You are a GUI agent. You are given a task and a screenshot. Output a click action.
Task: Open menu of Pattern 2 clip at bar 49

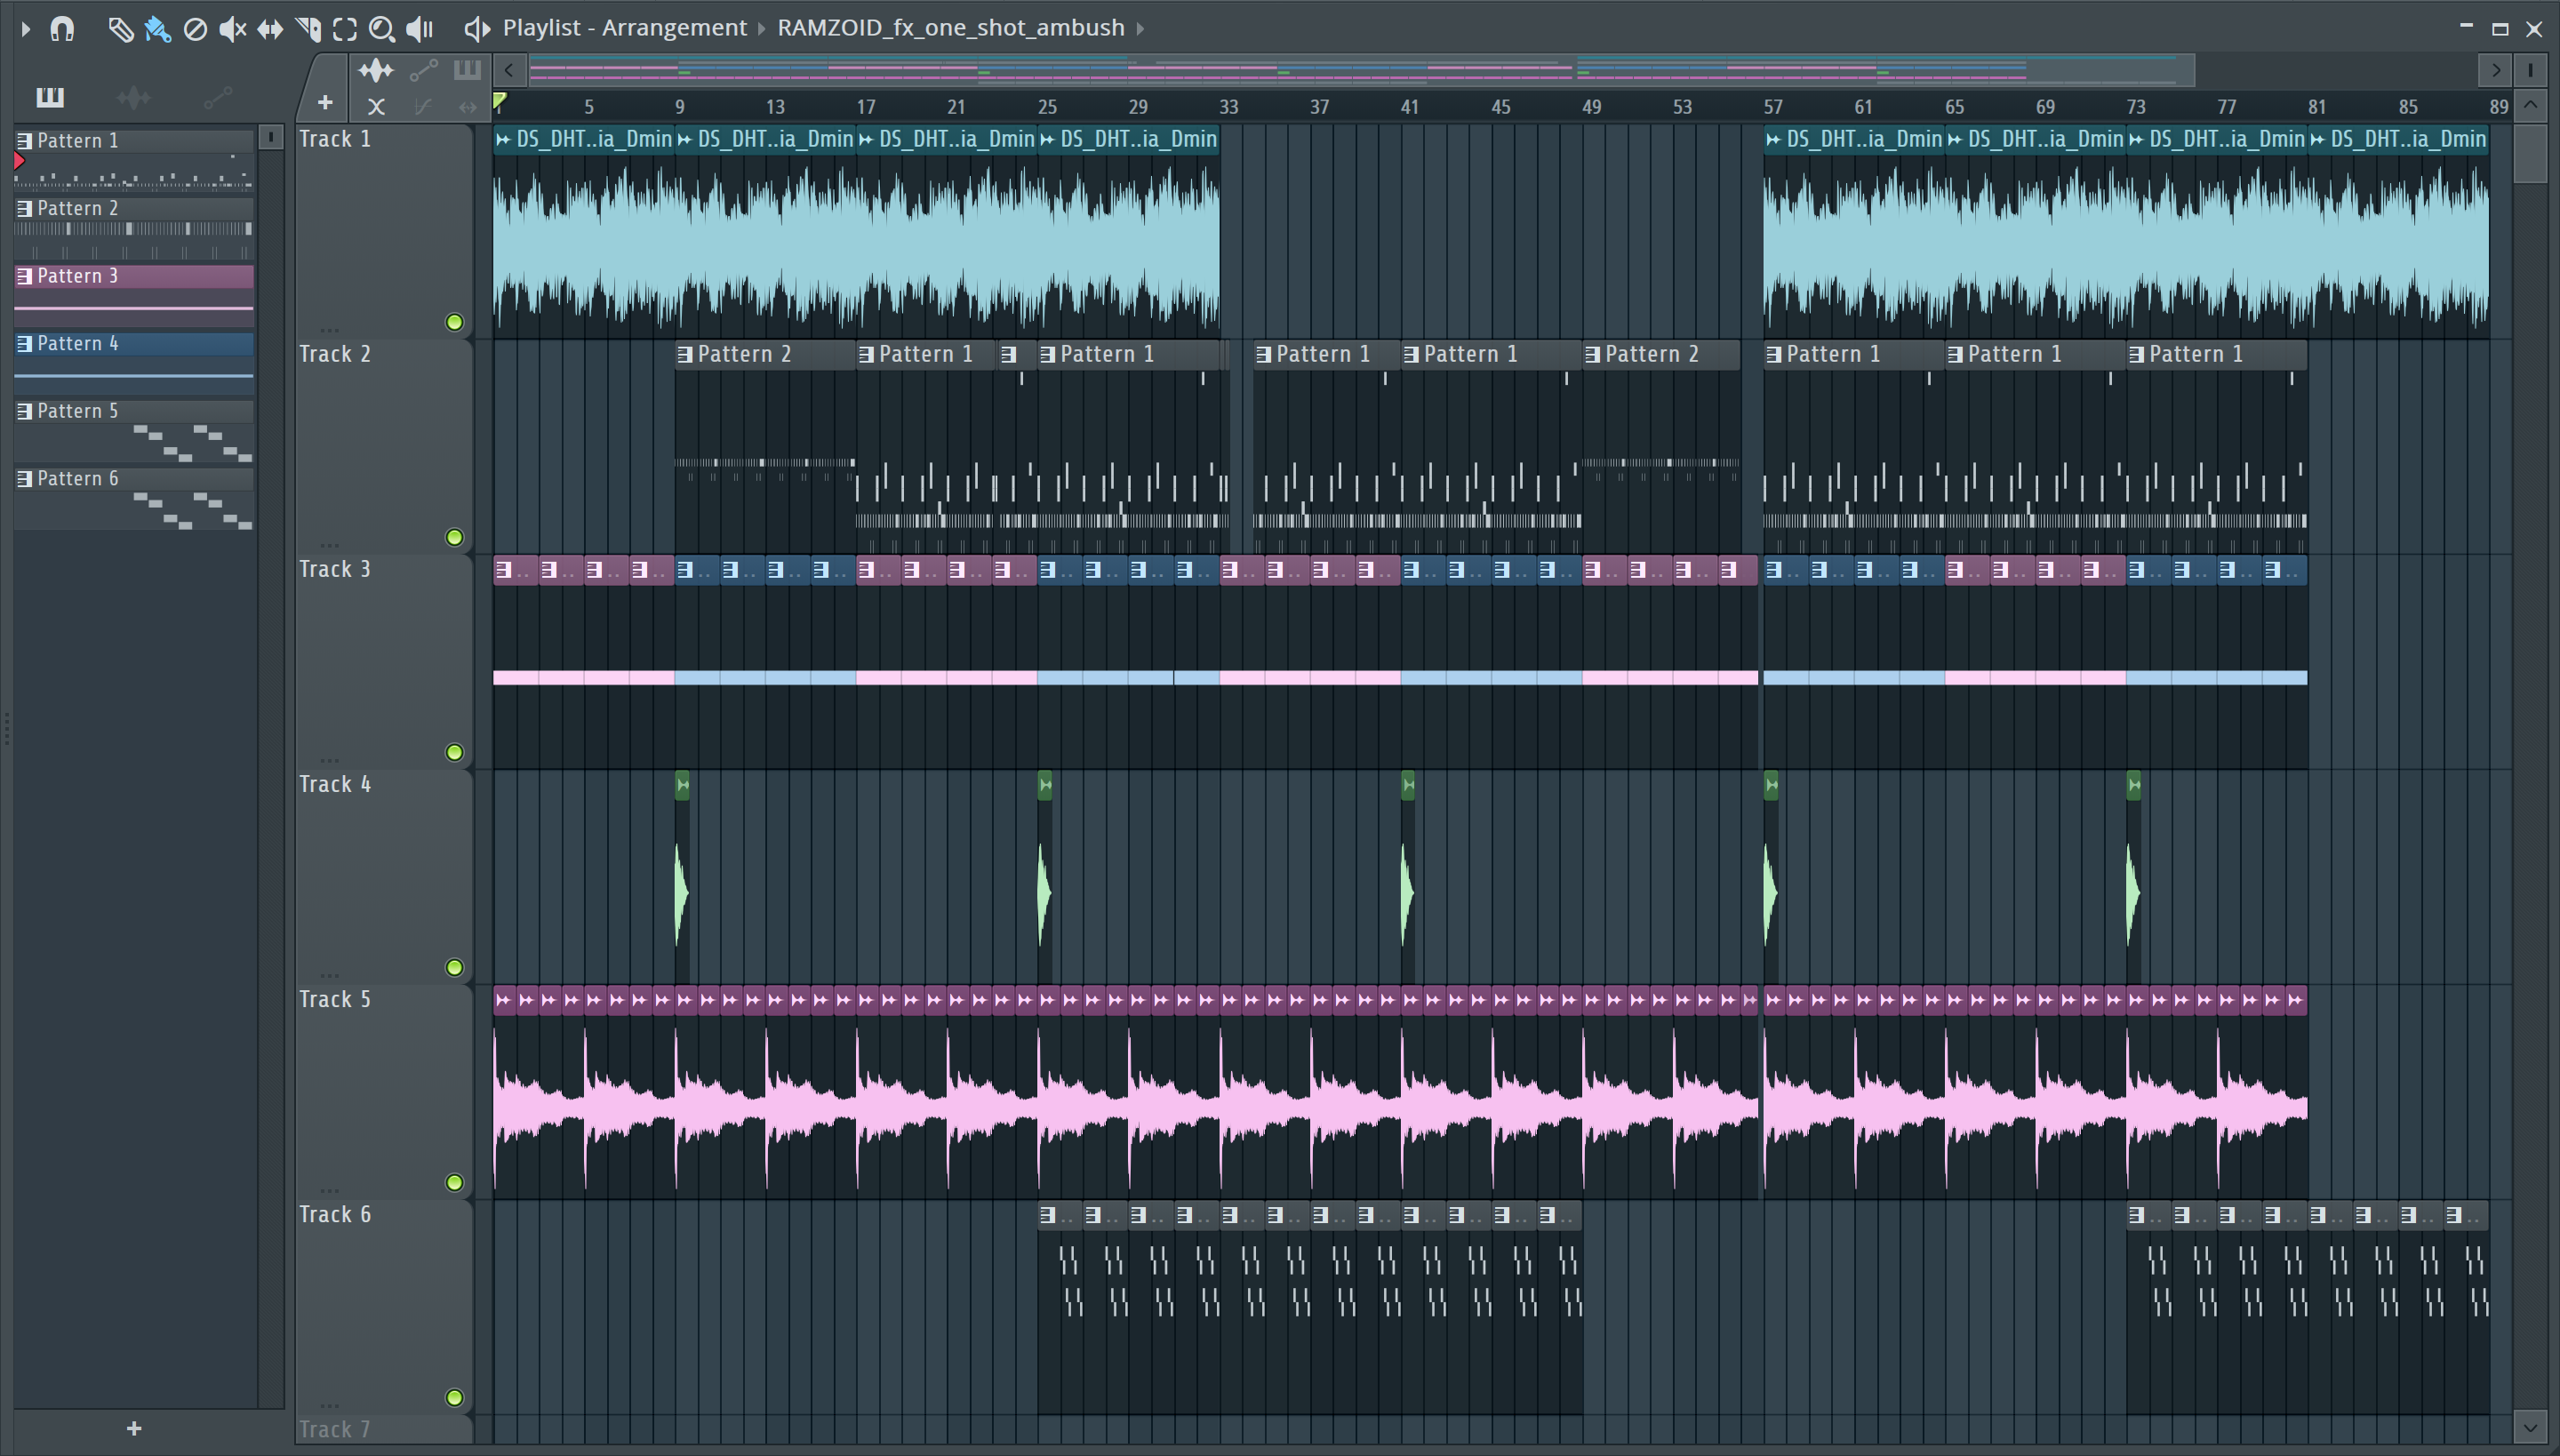pyautogui.click(x=1592, y=354)
